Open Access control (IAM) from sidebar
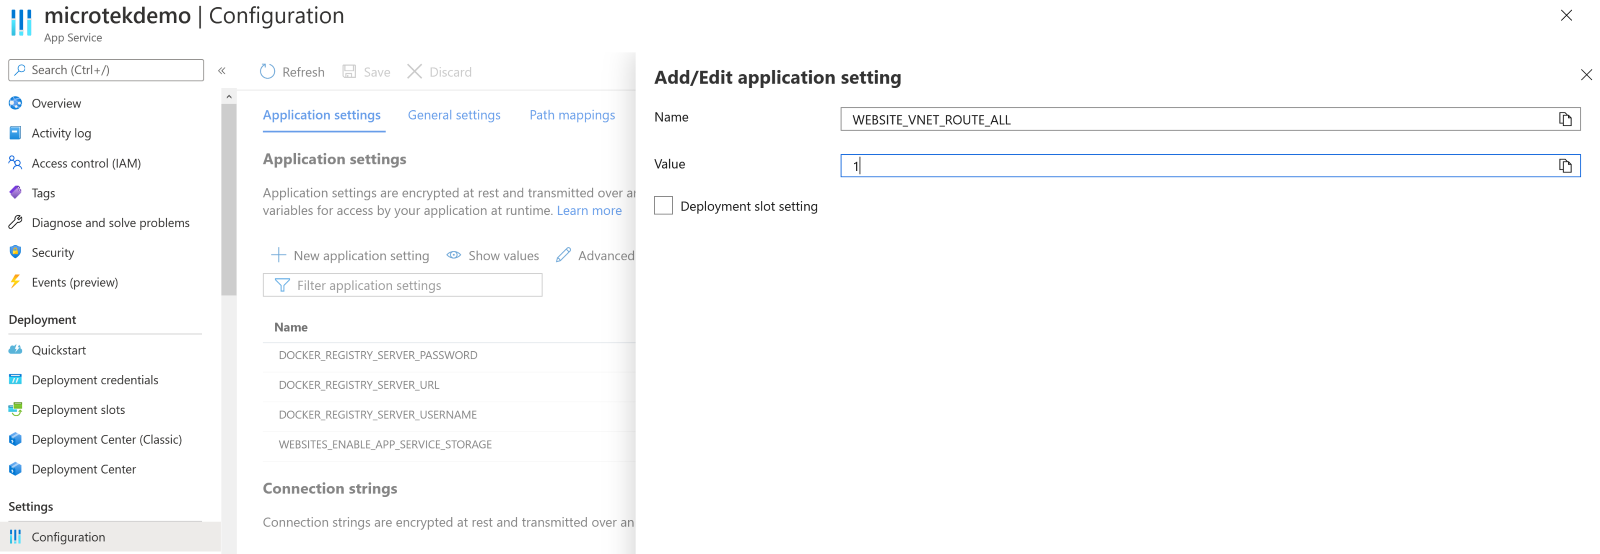1600x554 pixels. coord(86,163)
